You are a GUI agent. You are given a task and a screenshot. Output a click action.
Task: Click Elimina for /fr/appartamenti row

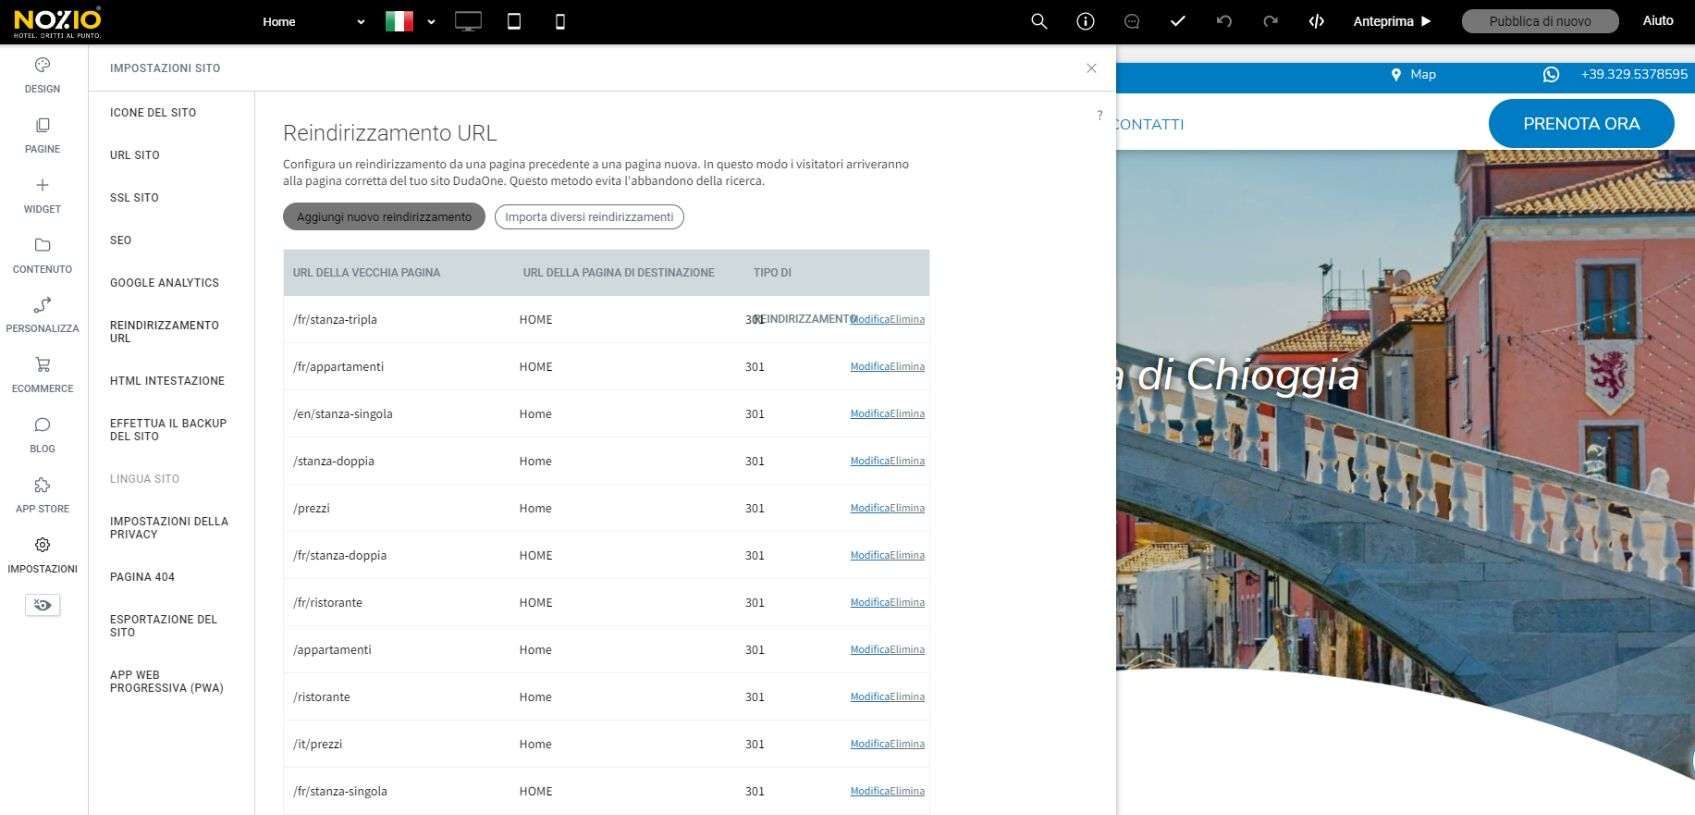pyautogui.click(x=907, y=367)
